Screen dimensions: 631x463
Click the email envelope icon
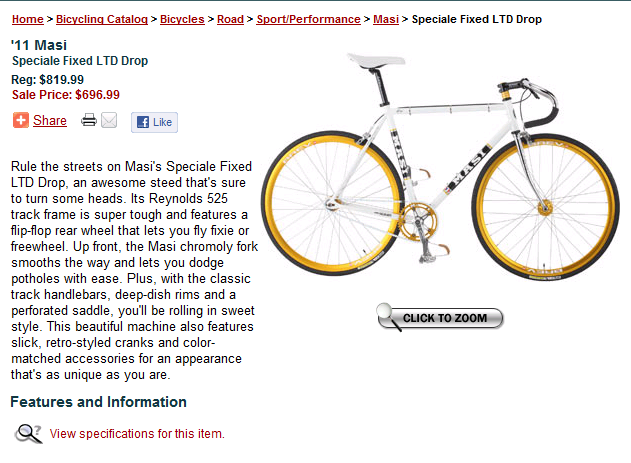(109, 121)
